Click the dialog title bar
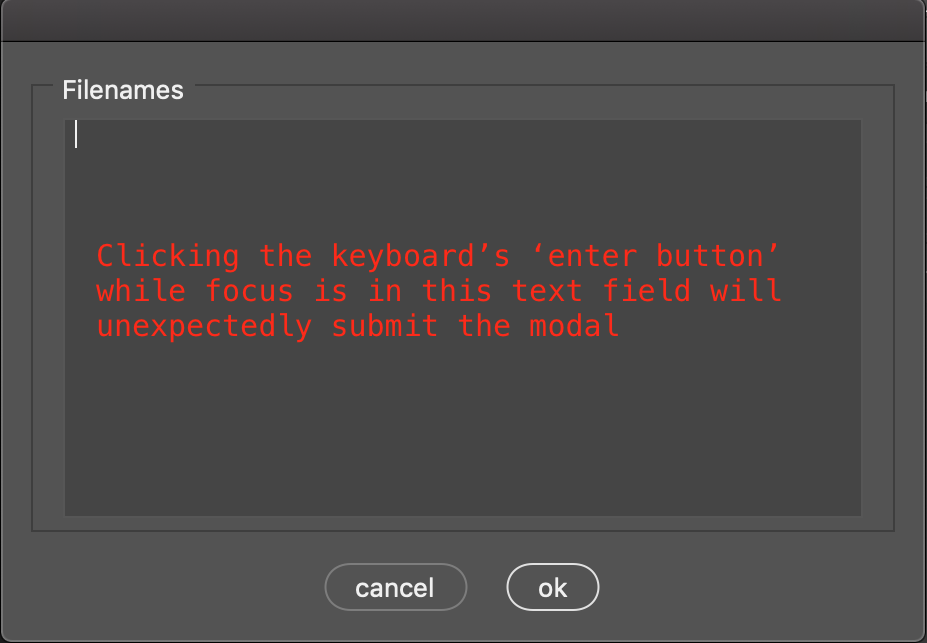927x643 pixels. point(463,16)
